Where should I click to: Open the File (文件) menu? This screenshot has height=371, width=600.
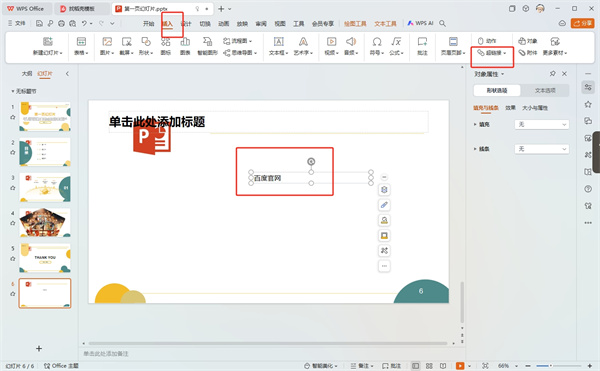[x=17, y=23]
